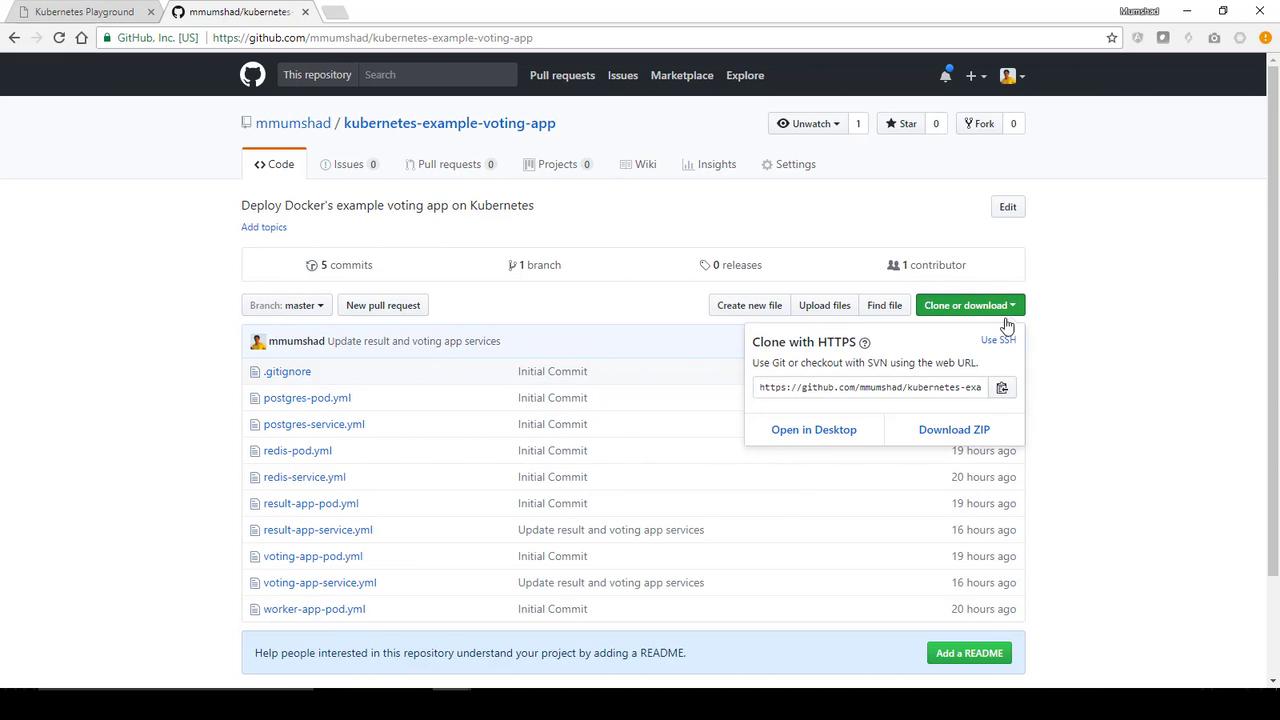Open Issues in top navigation
Screen dimensions: 1280x720
tap(622, 75)
